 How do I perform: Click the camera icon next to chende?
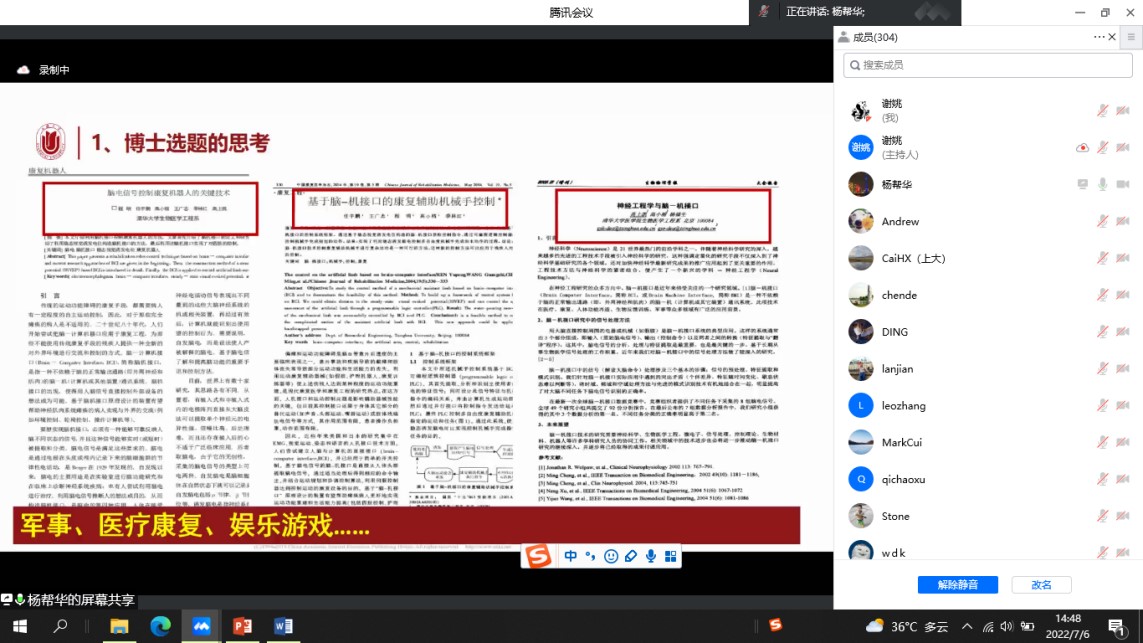tap(1122, 295)
